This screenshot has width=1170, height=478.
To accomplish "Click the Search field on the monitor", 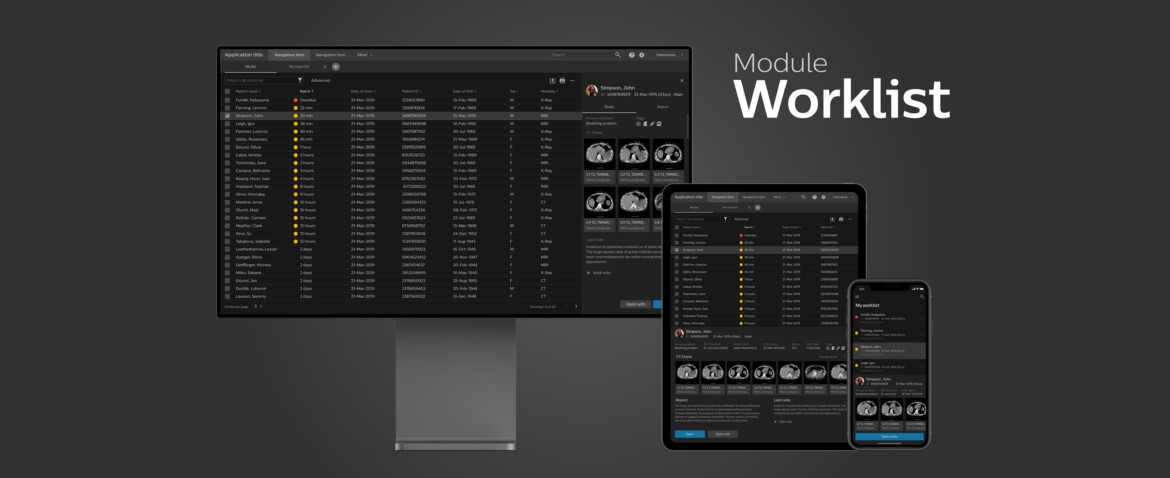I will coord(586,54).
